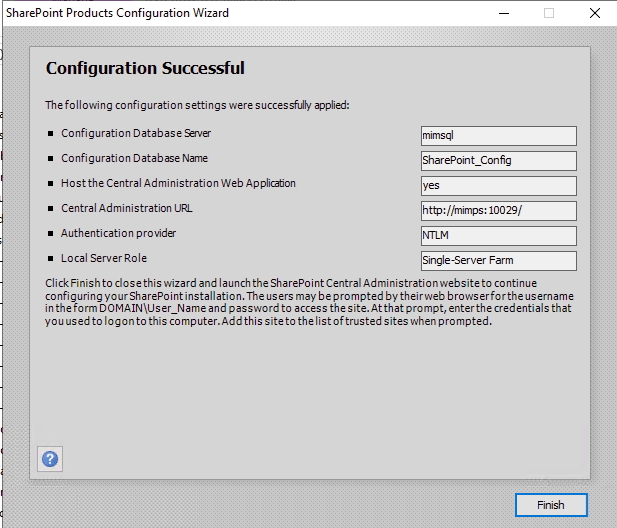Select the SharePoint_Config database name field
This screenshot has height=528, width=617.
coord(499,161)
